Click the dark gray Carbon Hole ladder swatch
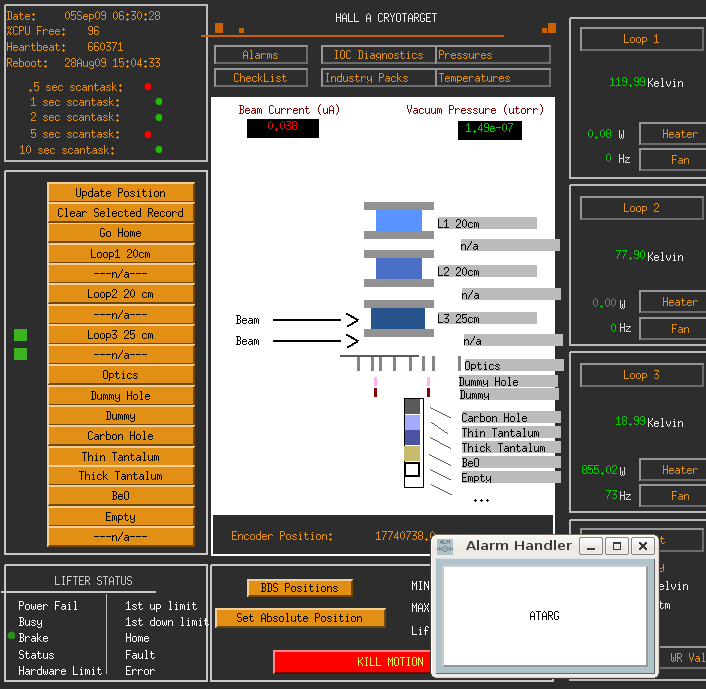The height and width of the screenshot is (689, 706). [412, 407]
